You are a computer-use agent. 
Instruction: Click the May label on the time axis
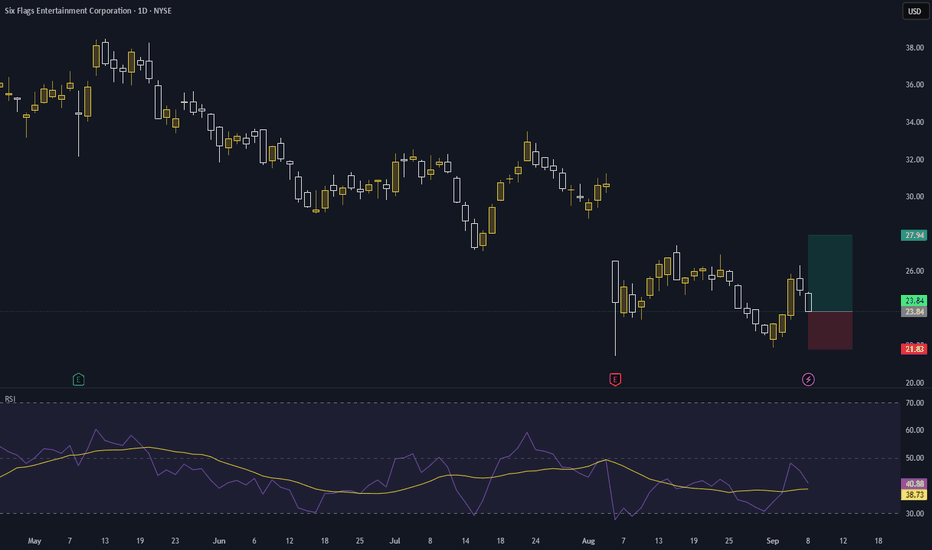point(34,541)
